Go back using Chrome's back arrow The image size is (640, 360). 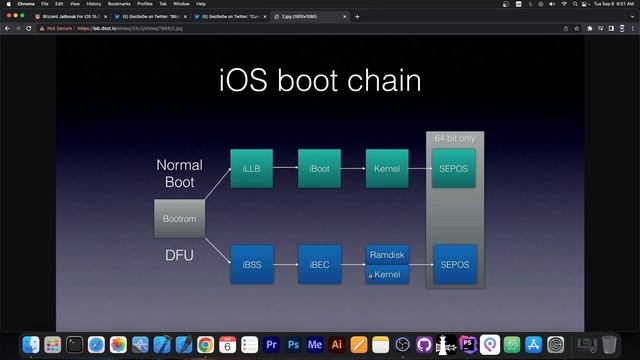tap(7, 29)
